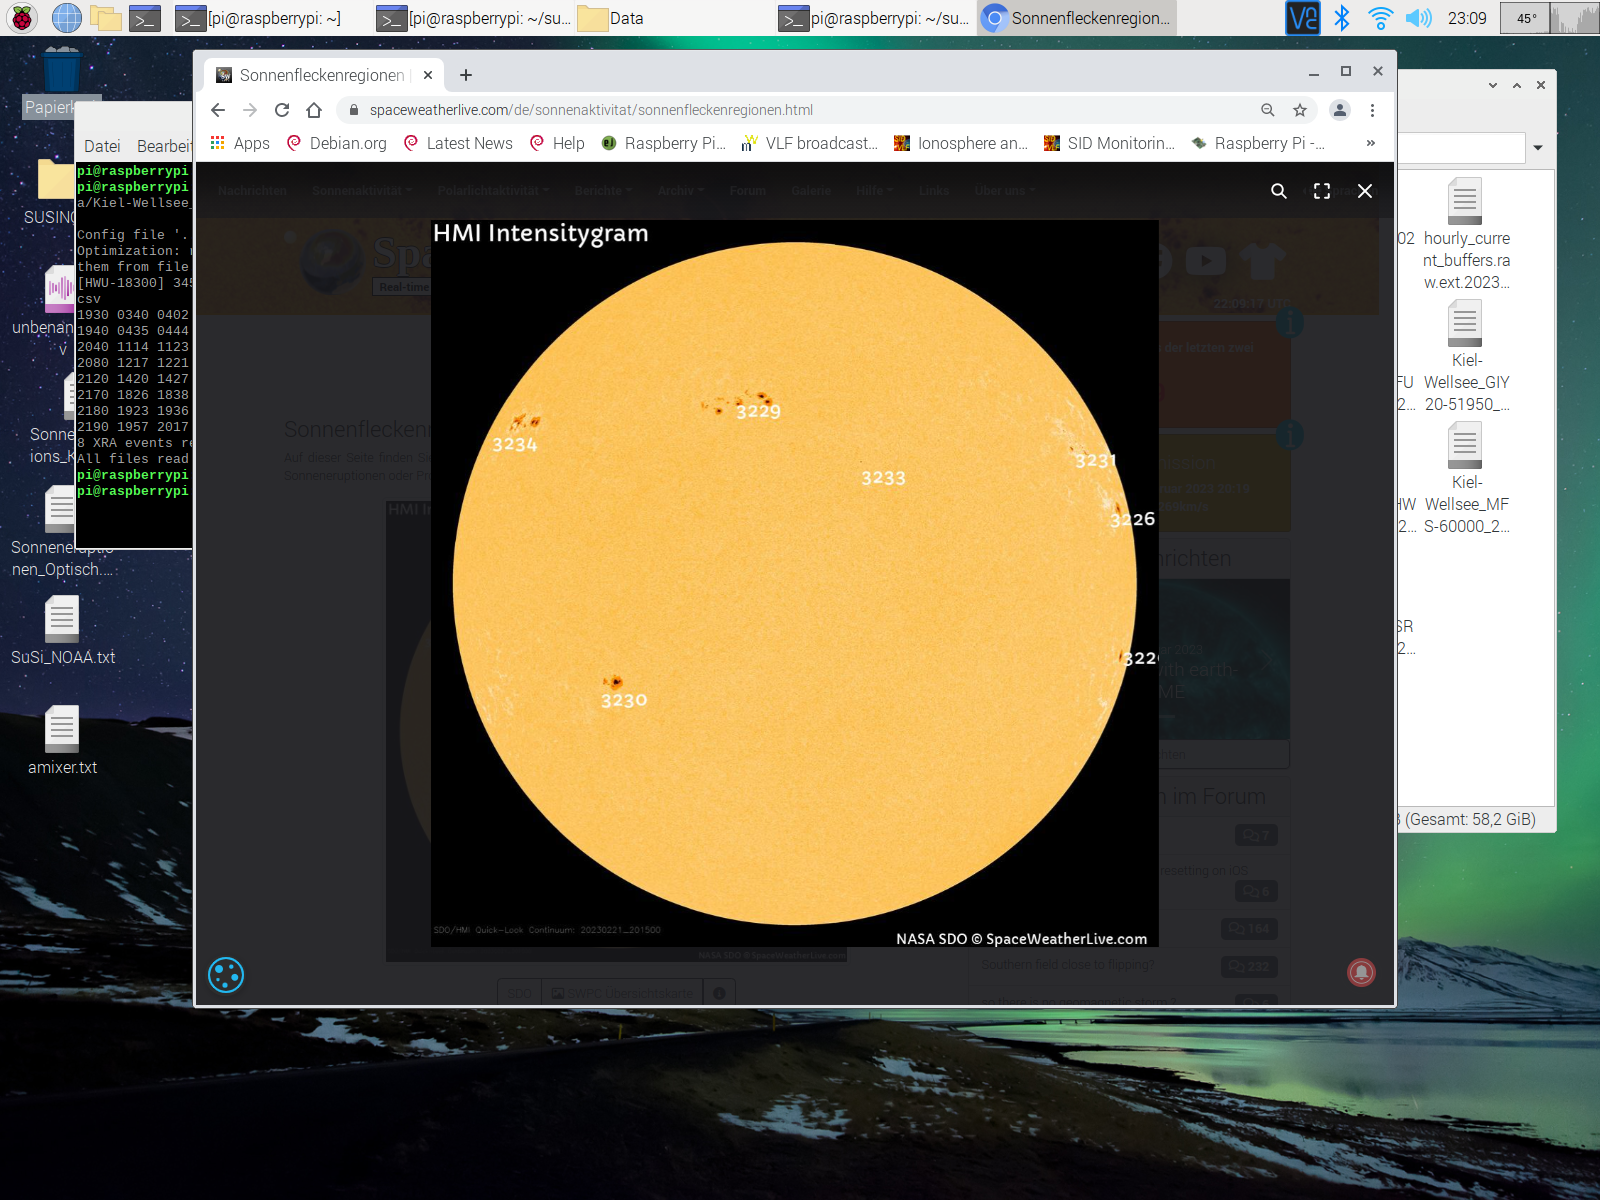Open a new browser tab
The image size is (1600, 1200).
[466, 75]
